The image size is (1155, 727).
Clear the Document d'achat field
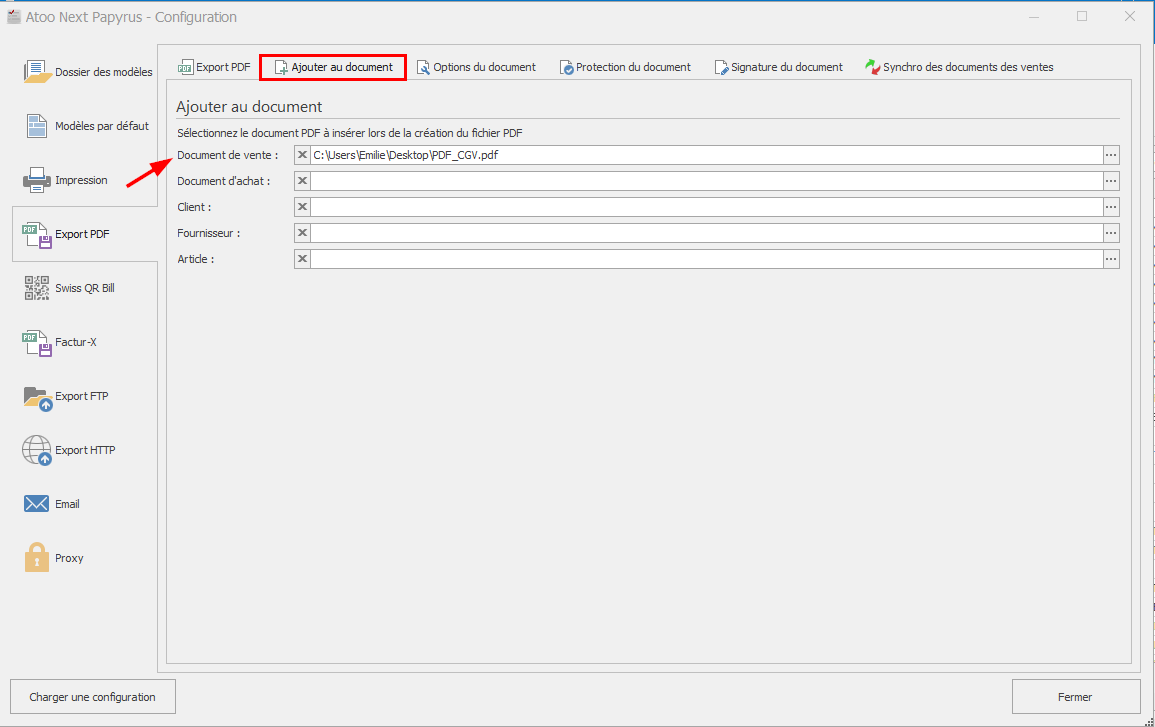pos(303,181)
